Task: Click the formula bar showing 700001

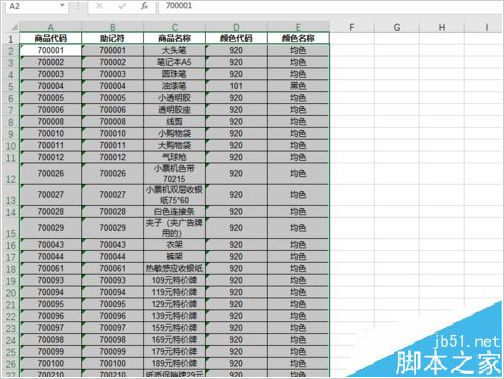Action: [x=330, y=6]
